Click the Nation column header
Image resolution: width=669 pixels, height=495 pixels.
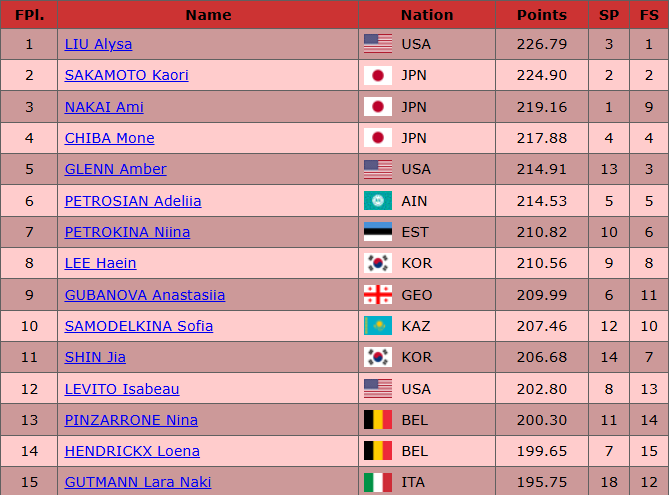click(x=427, y=15)
